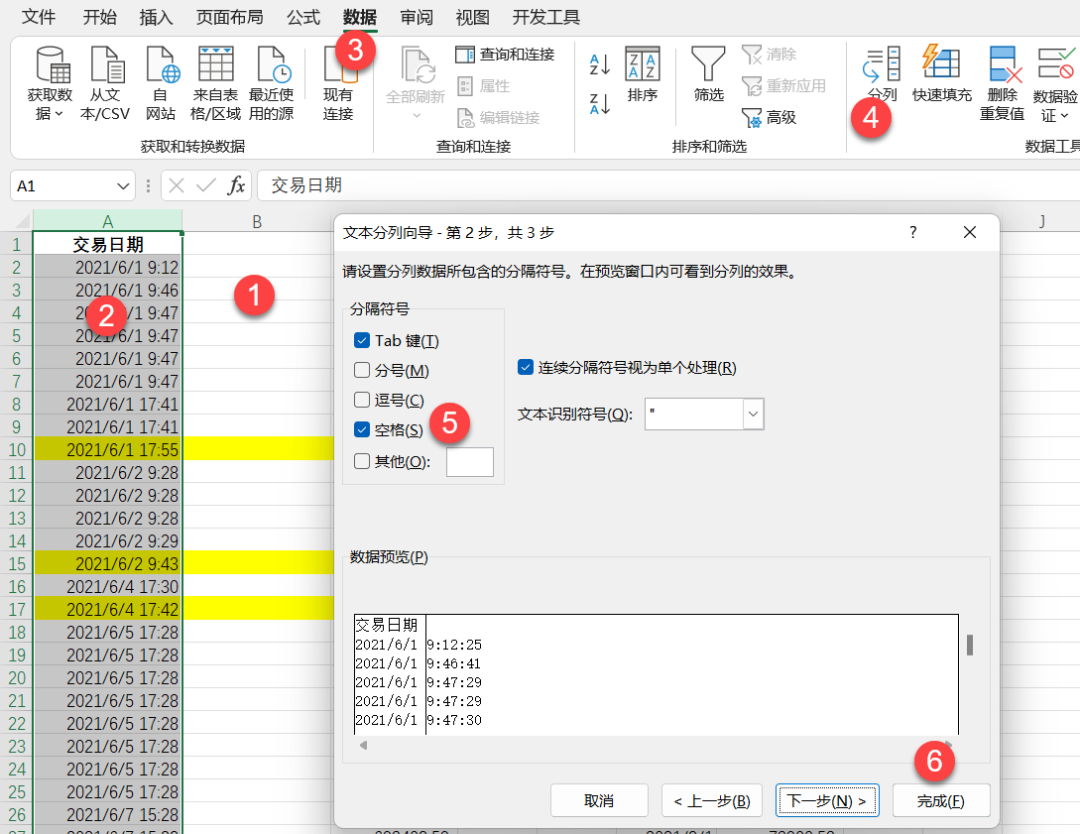Open 来自表格/区域 data source
1080x834 pixels.
point(216,83)
